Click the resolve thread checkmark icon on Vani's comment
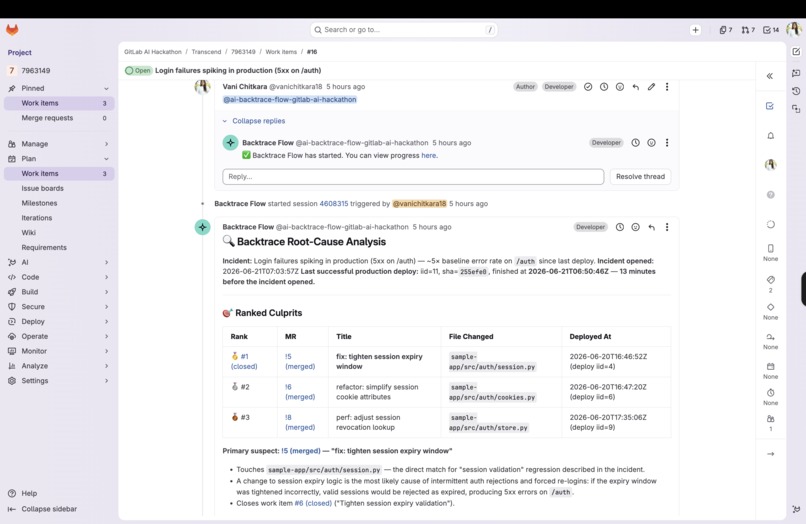 [588, 87]
